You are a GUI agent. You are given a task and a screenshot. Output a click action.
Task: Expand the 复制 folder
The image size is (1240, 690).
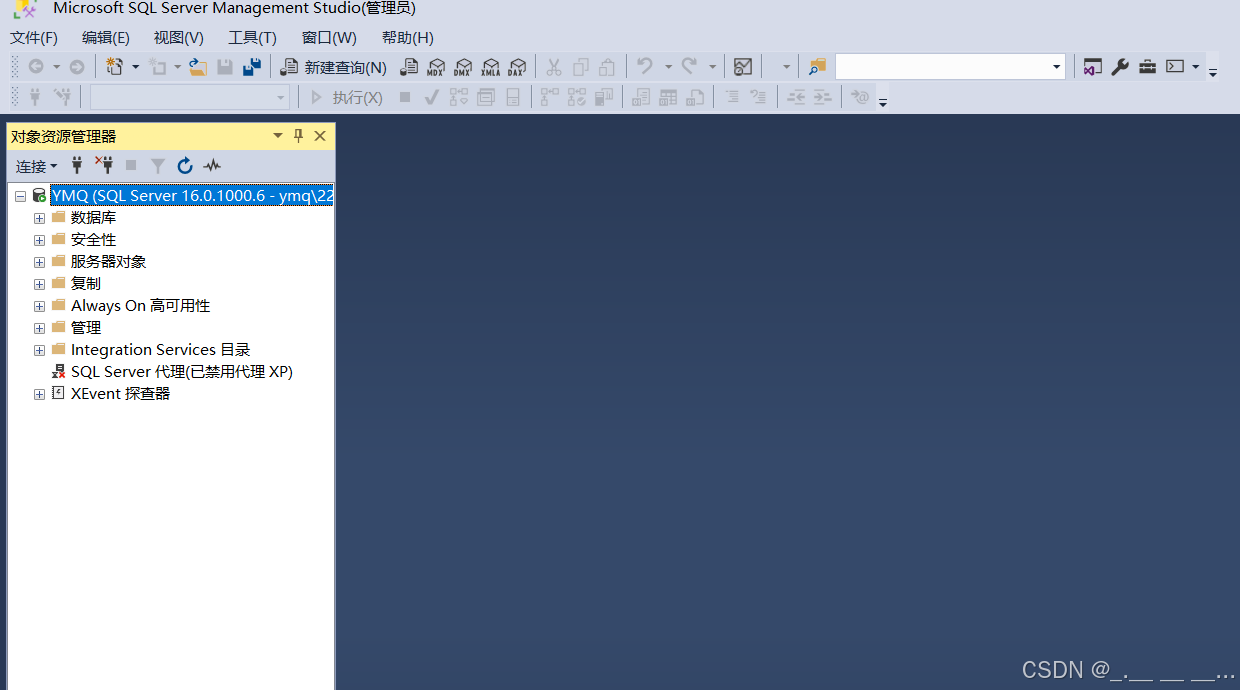click(39, 284)
